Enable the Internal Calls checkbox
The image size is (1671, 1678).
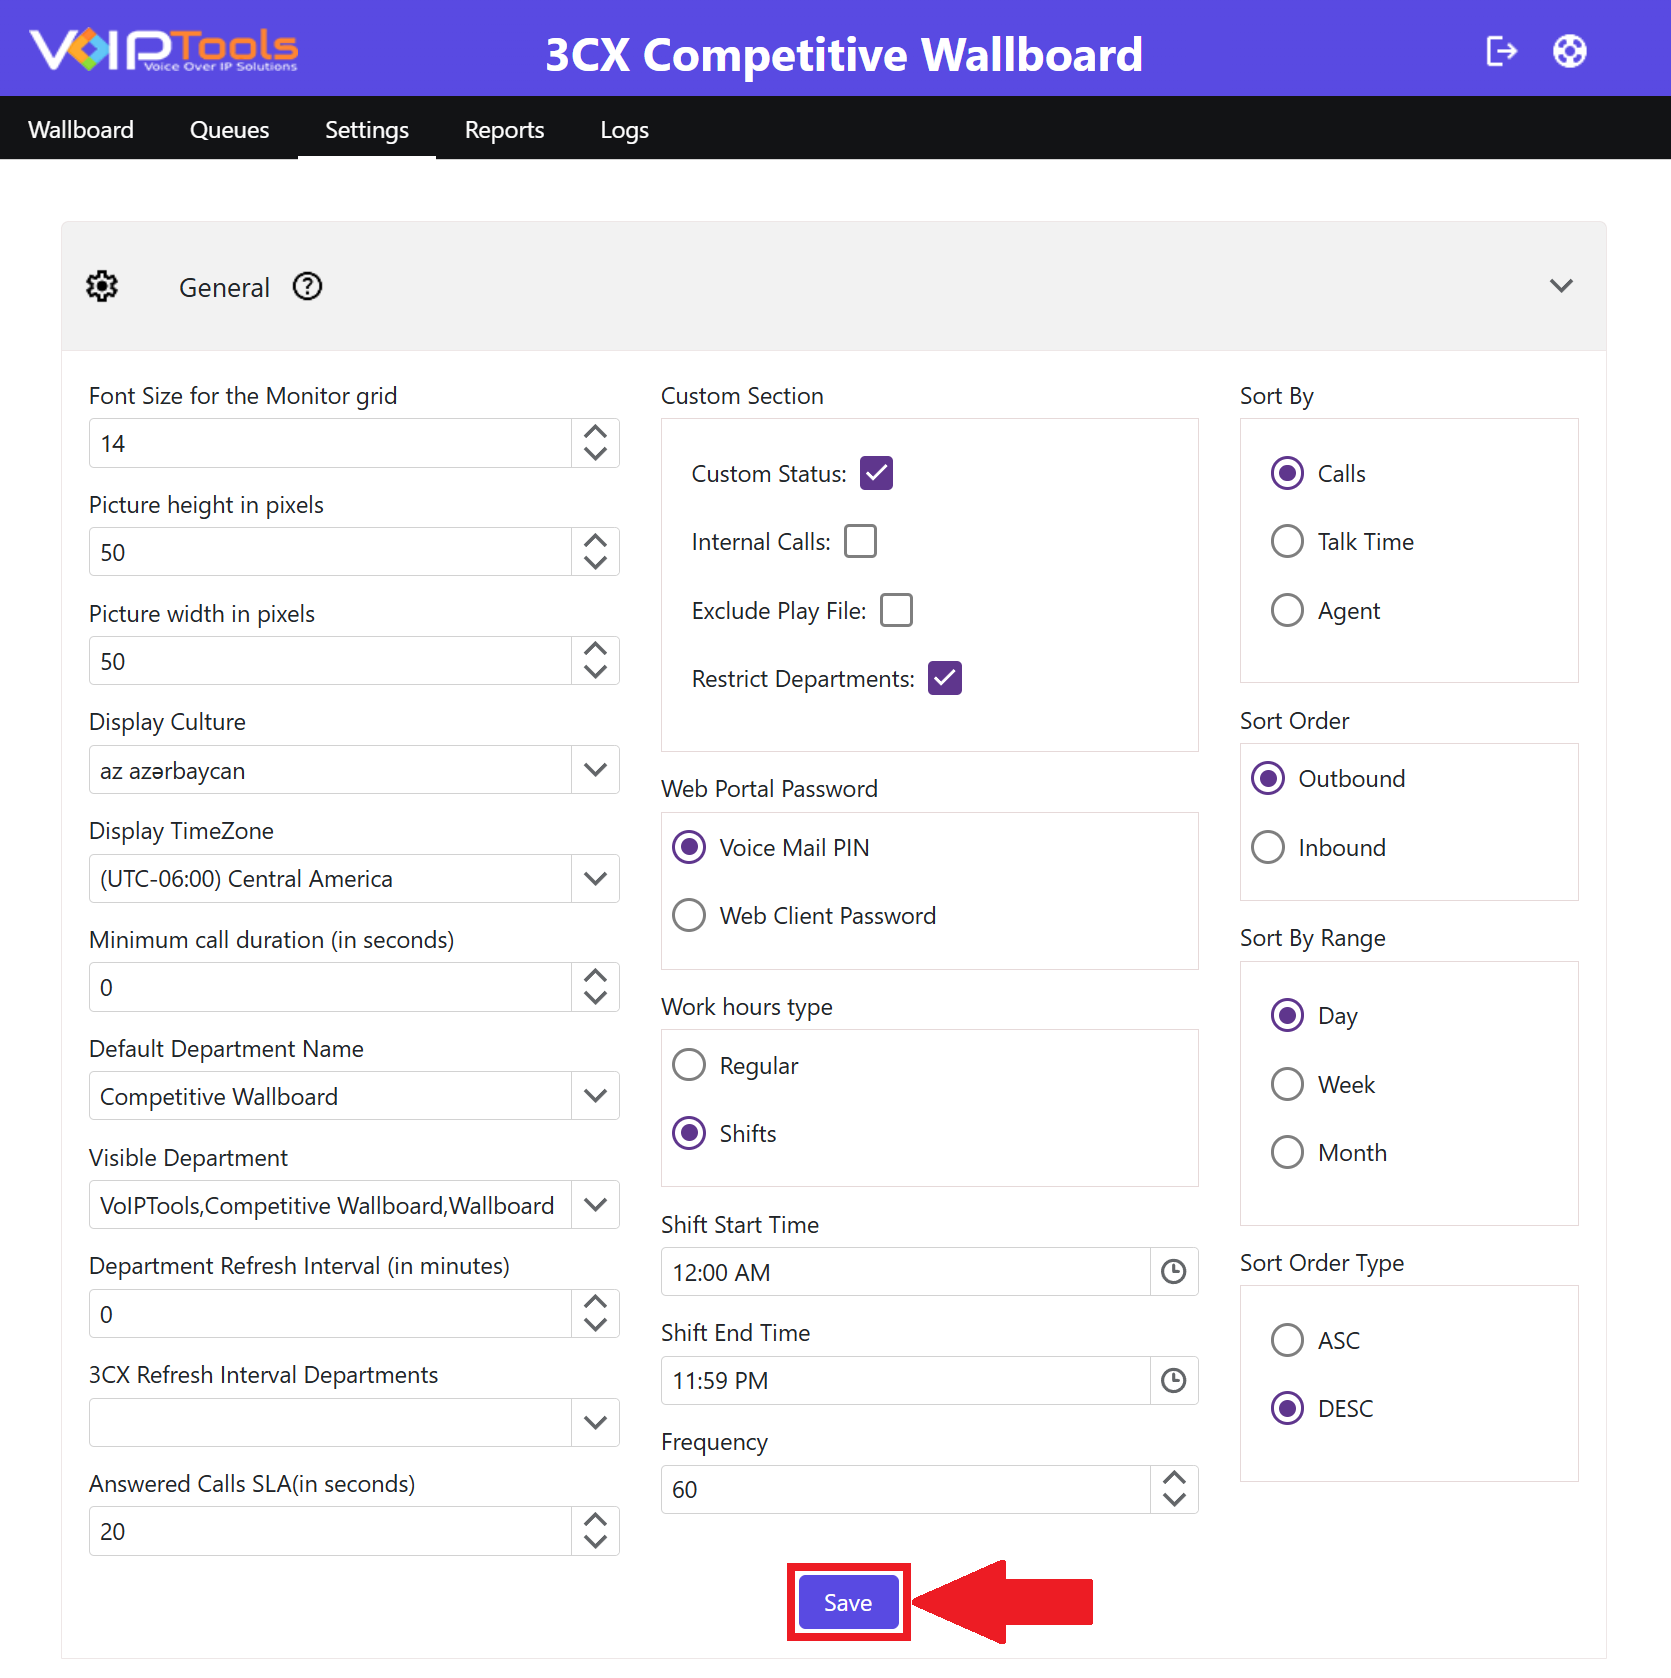[x=861, y=541]
